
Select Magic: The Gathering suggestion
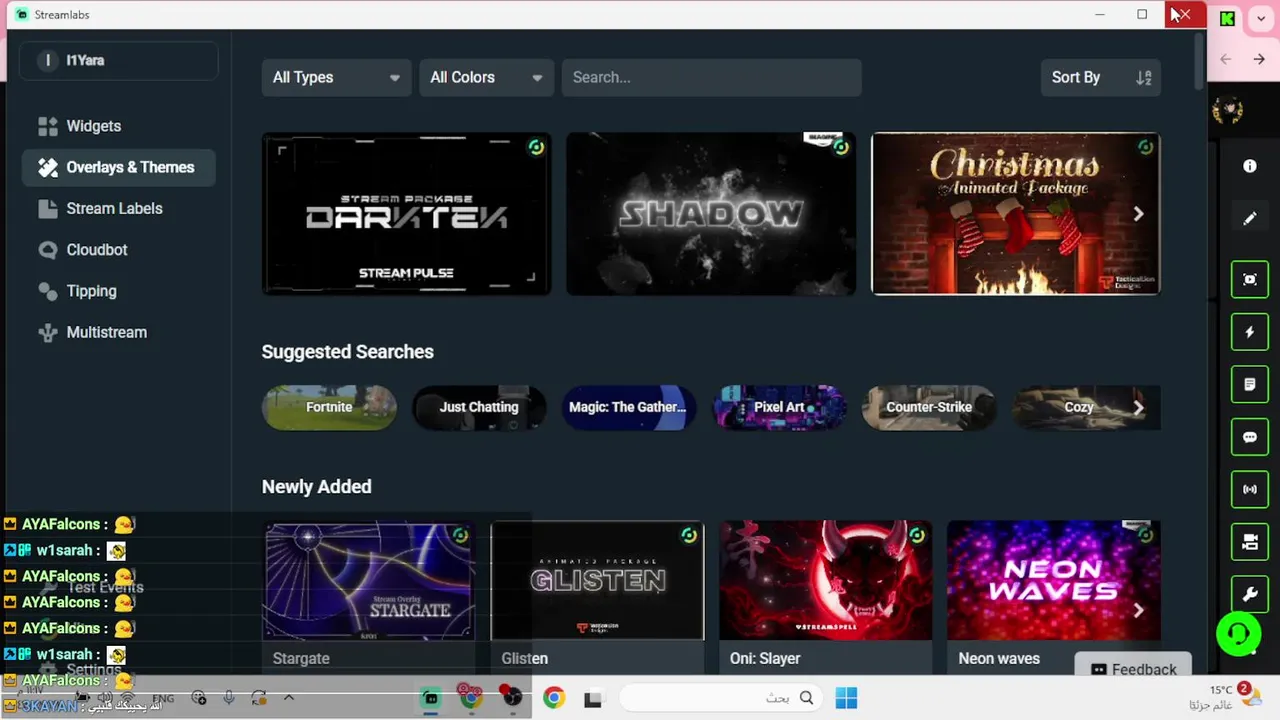pos(628,407)
